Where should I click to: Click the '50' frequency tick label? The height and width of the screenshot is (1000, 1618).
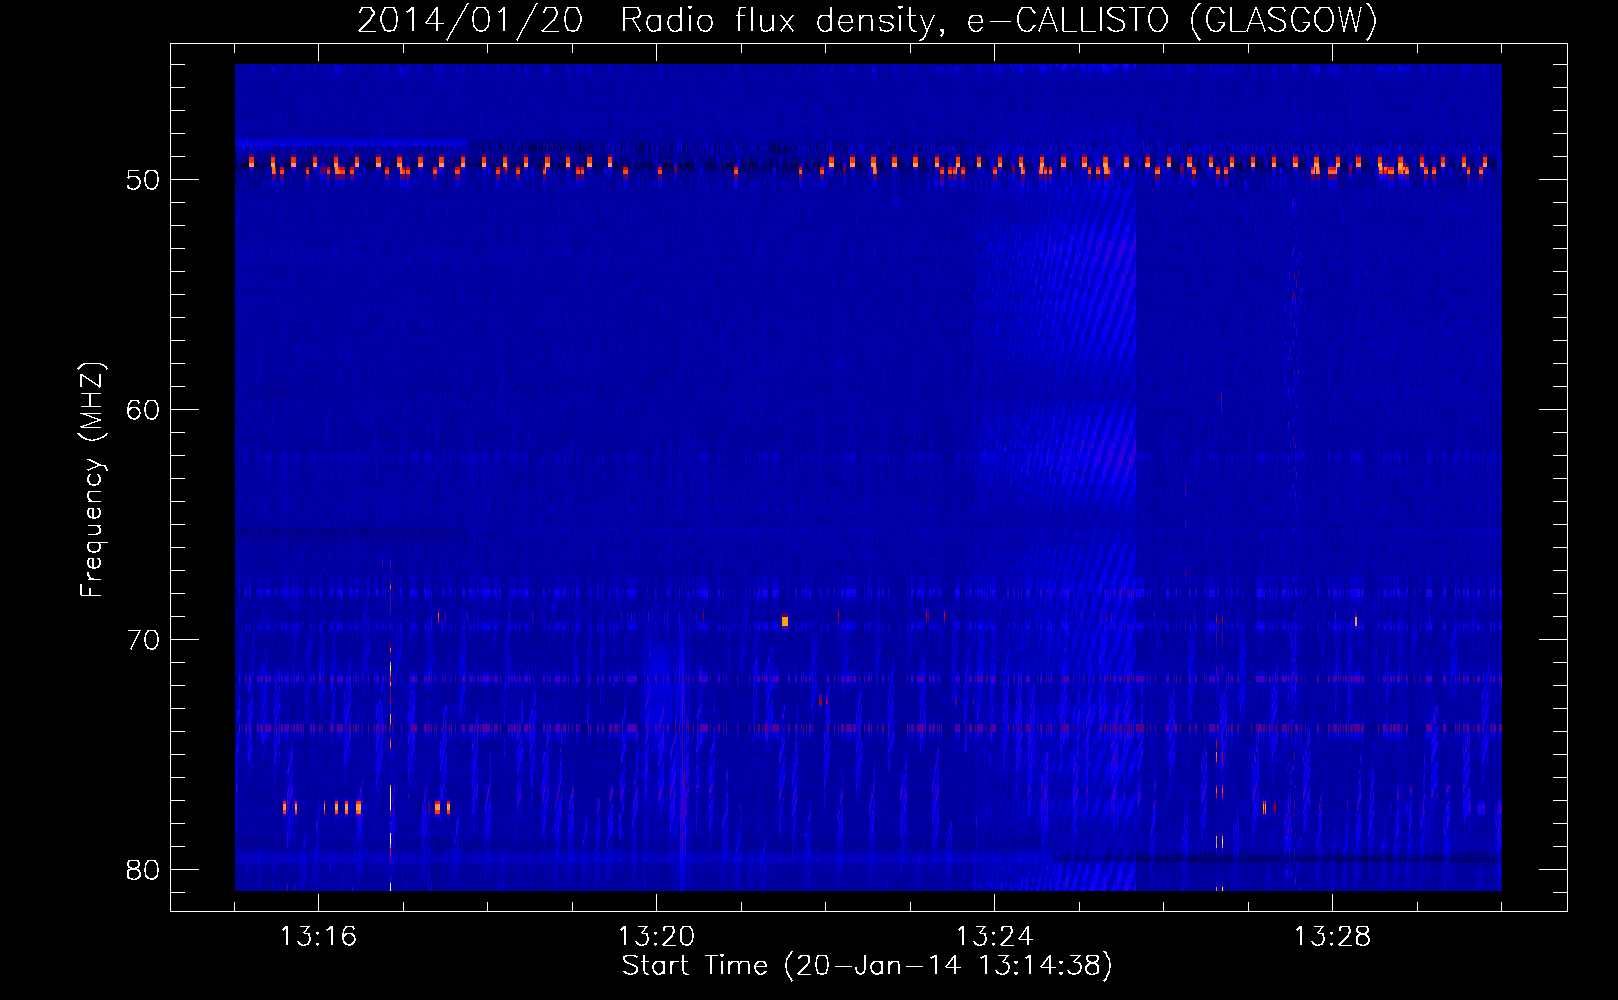[144, 180]
